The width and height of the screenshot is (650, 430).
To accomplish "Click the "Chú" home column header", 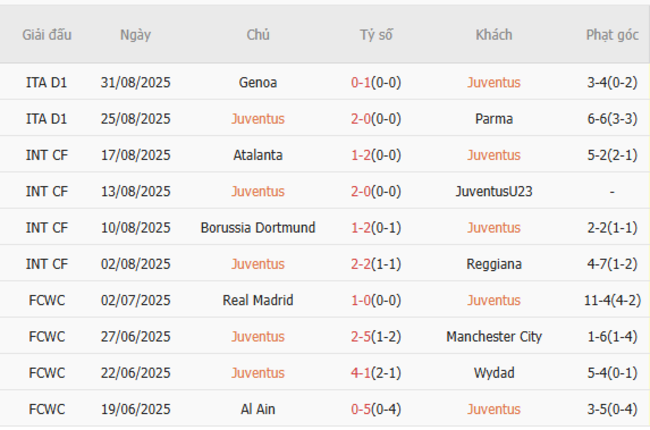I will pos(258,35).
